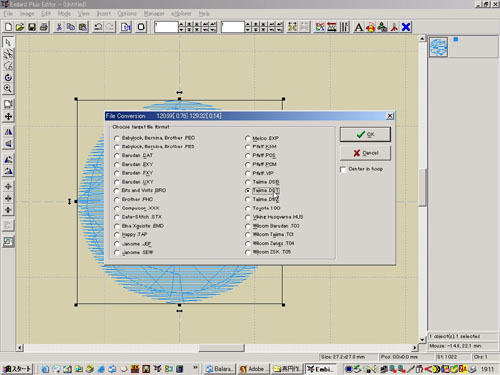This screenshot has width=500, height=375.
Task: Cut selection with the scissors icon
Action: point(59,27)
